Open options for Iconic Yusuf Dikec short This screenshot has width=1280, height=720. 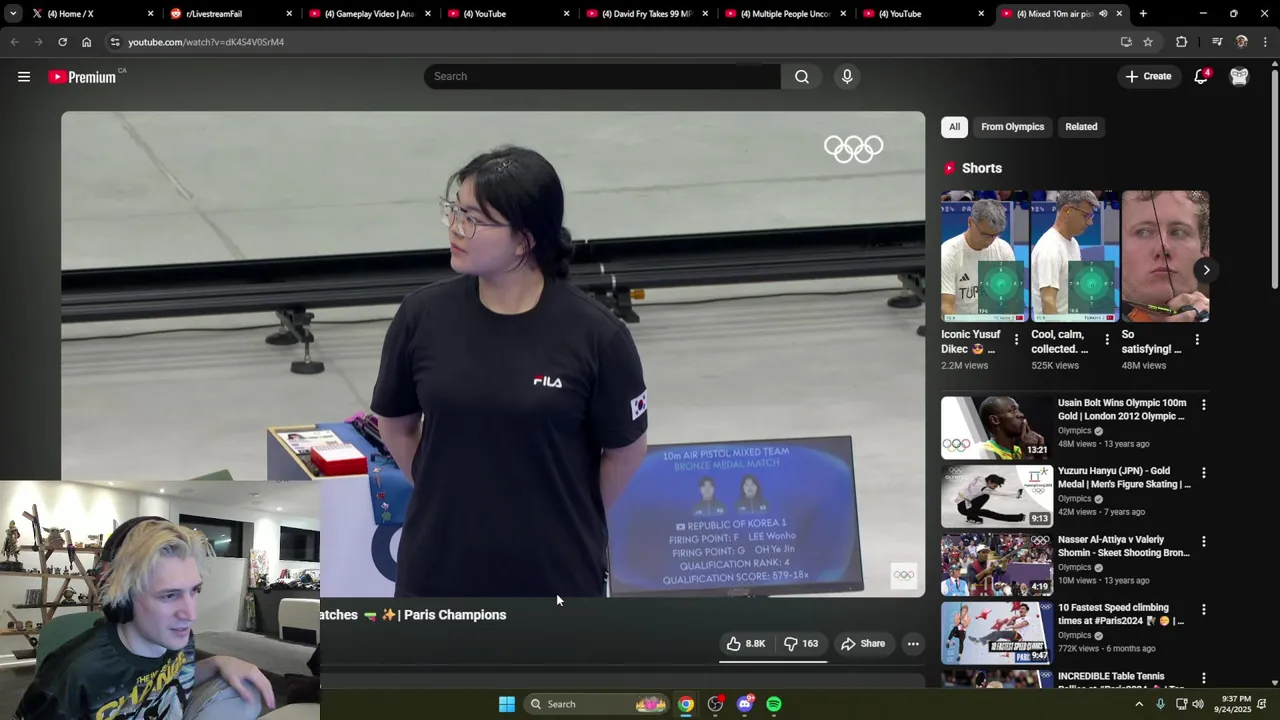click(x=1016, y=340)
